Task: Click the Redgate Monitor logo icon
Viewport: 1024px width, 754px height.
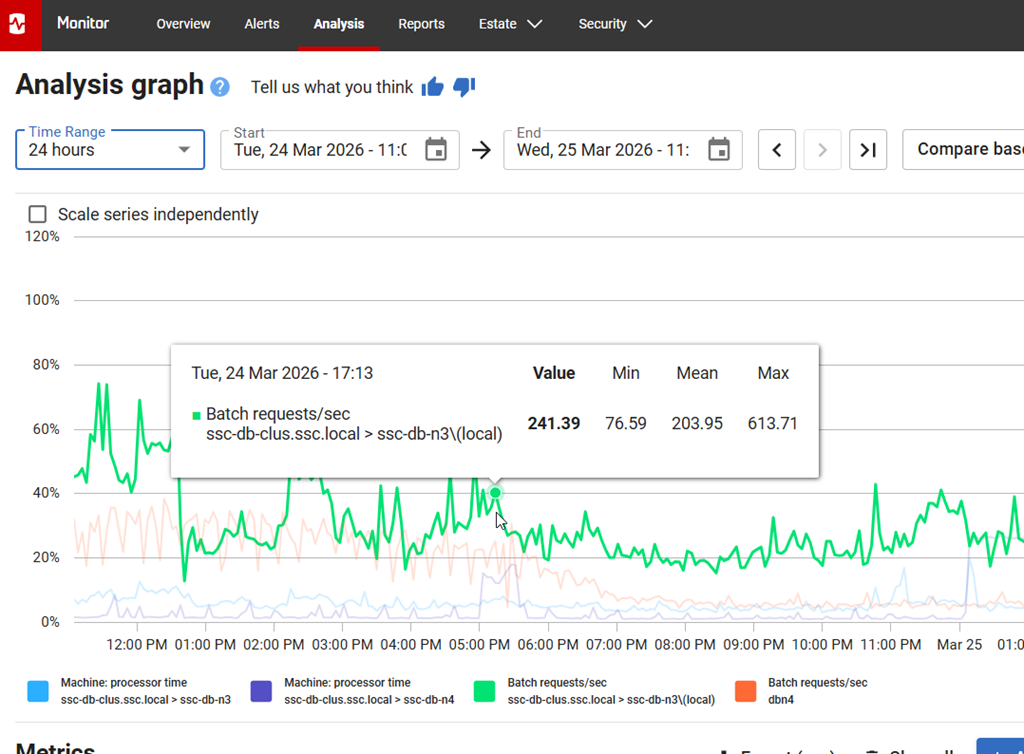Action: point(18,24)
